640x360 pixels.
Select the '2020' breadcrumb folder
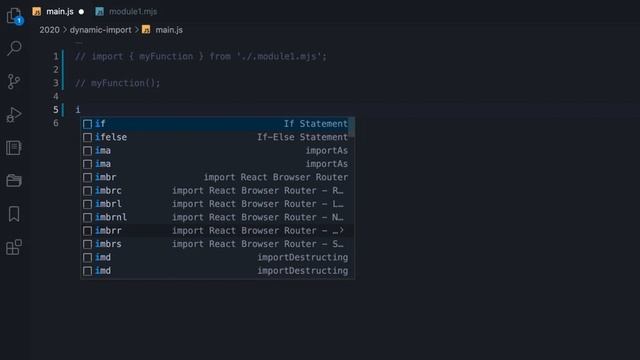click(x=49, y=30)
